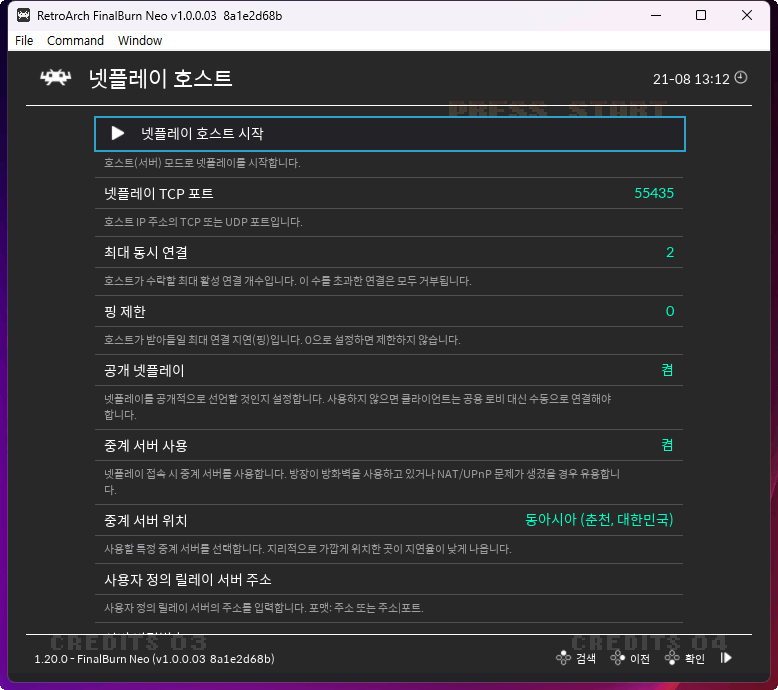
Task: Minimize the RetroArch window
Action: [x=656, y=15]
